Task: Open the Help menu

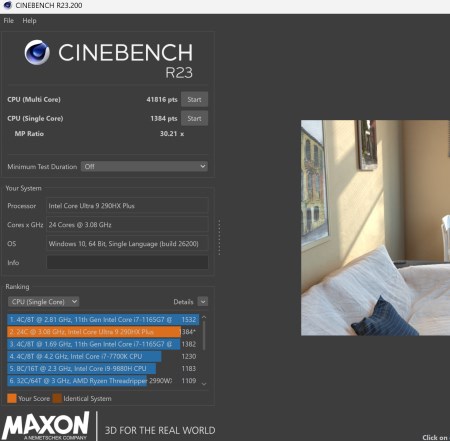Action: tap(29, 21)
